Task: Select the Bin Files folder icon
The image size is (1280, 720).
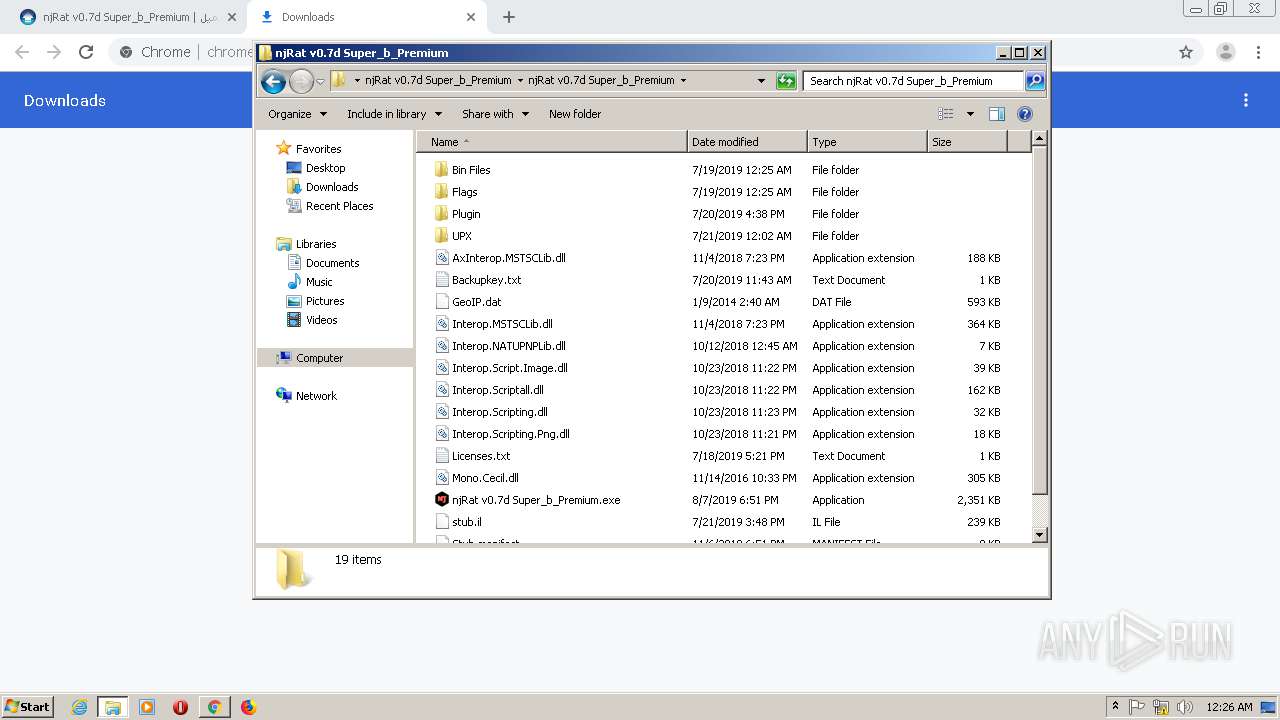Action: (x=442, y=170)
